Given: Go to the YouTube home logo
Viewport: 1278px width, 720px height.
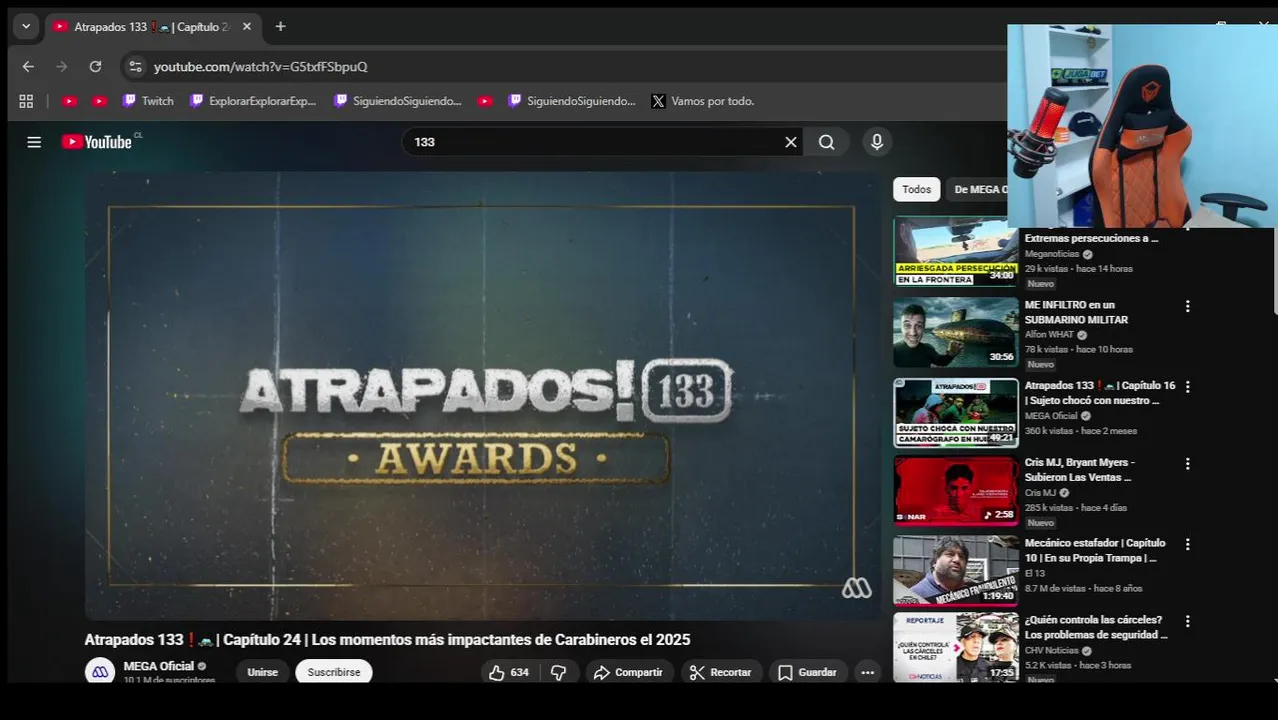Looking at the screenshot, I should pyautogui.click(x=97, y=142).
